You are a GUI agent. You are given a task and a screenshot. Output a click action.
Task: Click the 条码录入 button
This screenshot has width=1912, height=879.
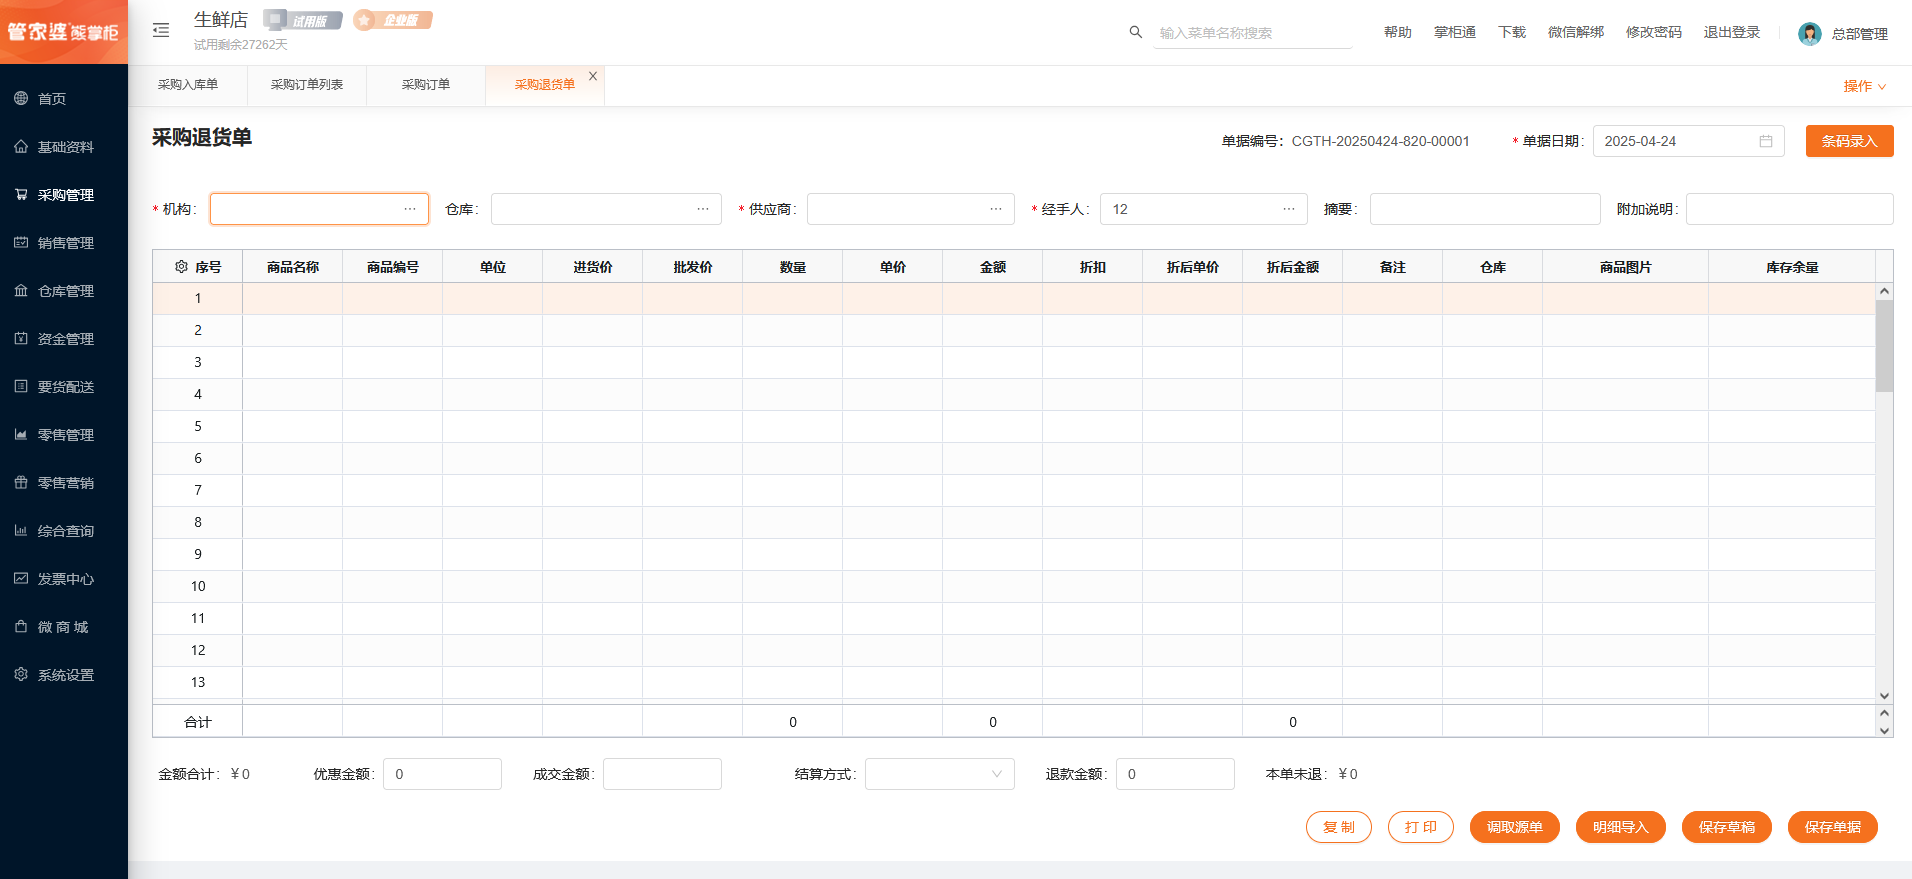(1849, 141)
